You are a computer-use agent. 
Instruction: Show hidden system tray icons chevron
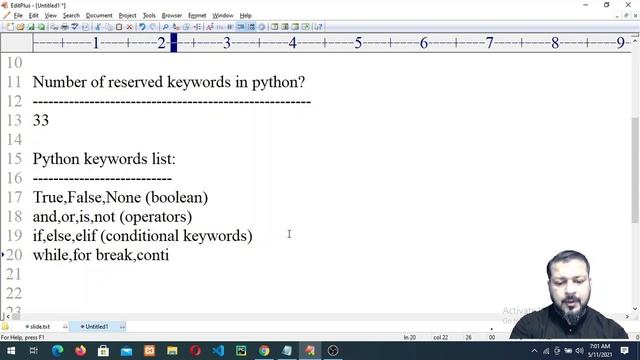tap(534, 351)
